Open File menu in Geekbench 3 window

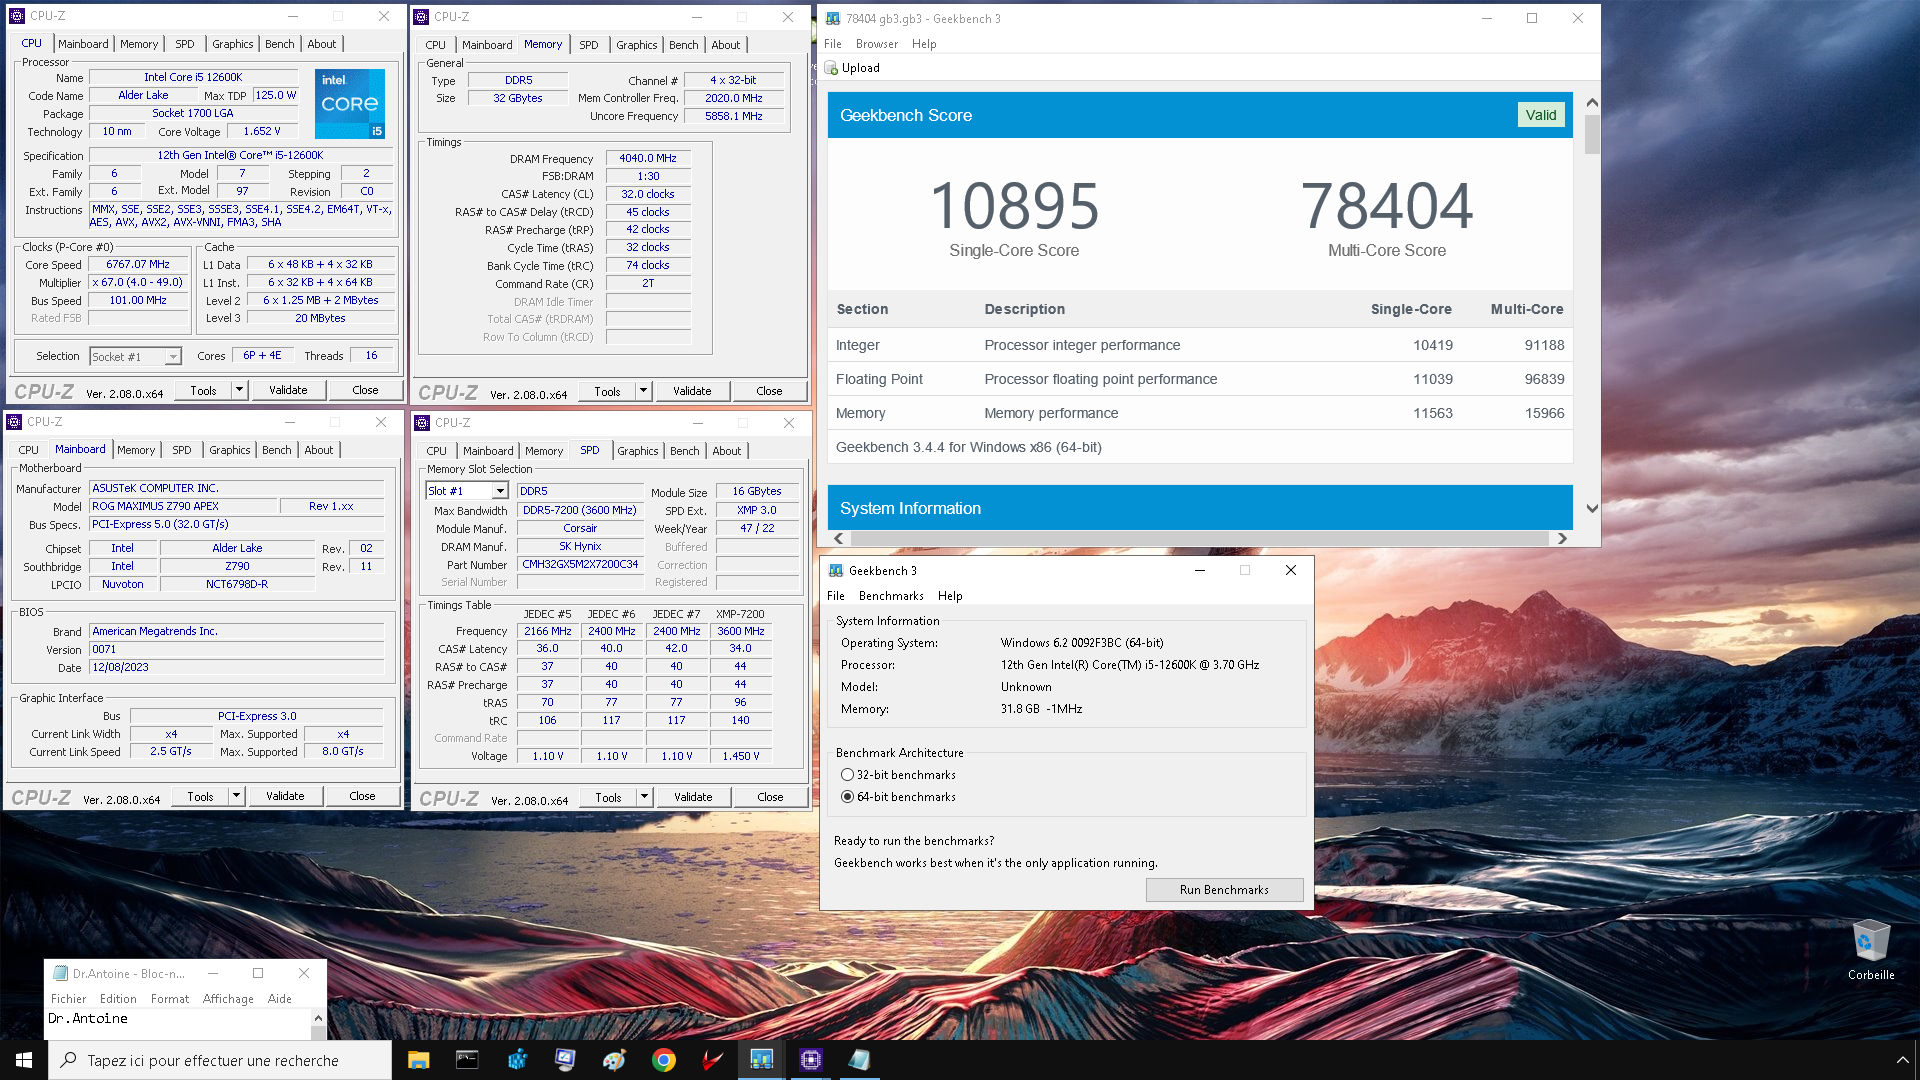(x=836, y=596)
